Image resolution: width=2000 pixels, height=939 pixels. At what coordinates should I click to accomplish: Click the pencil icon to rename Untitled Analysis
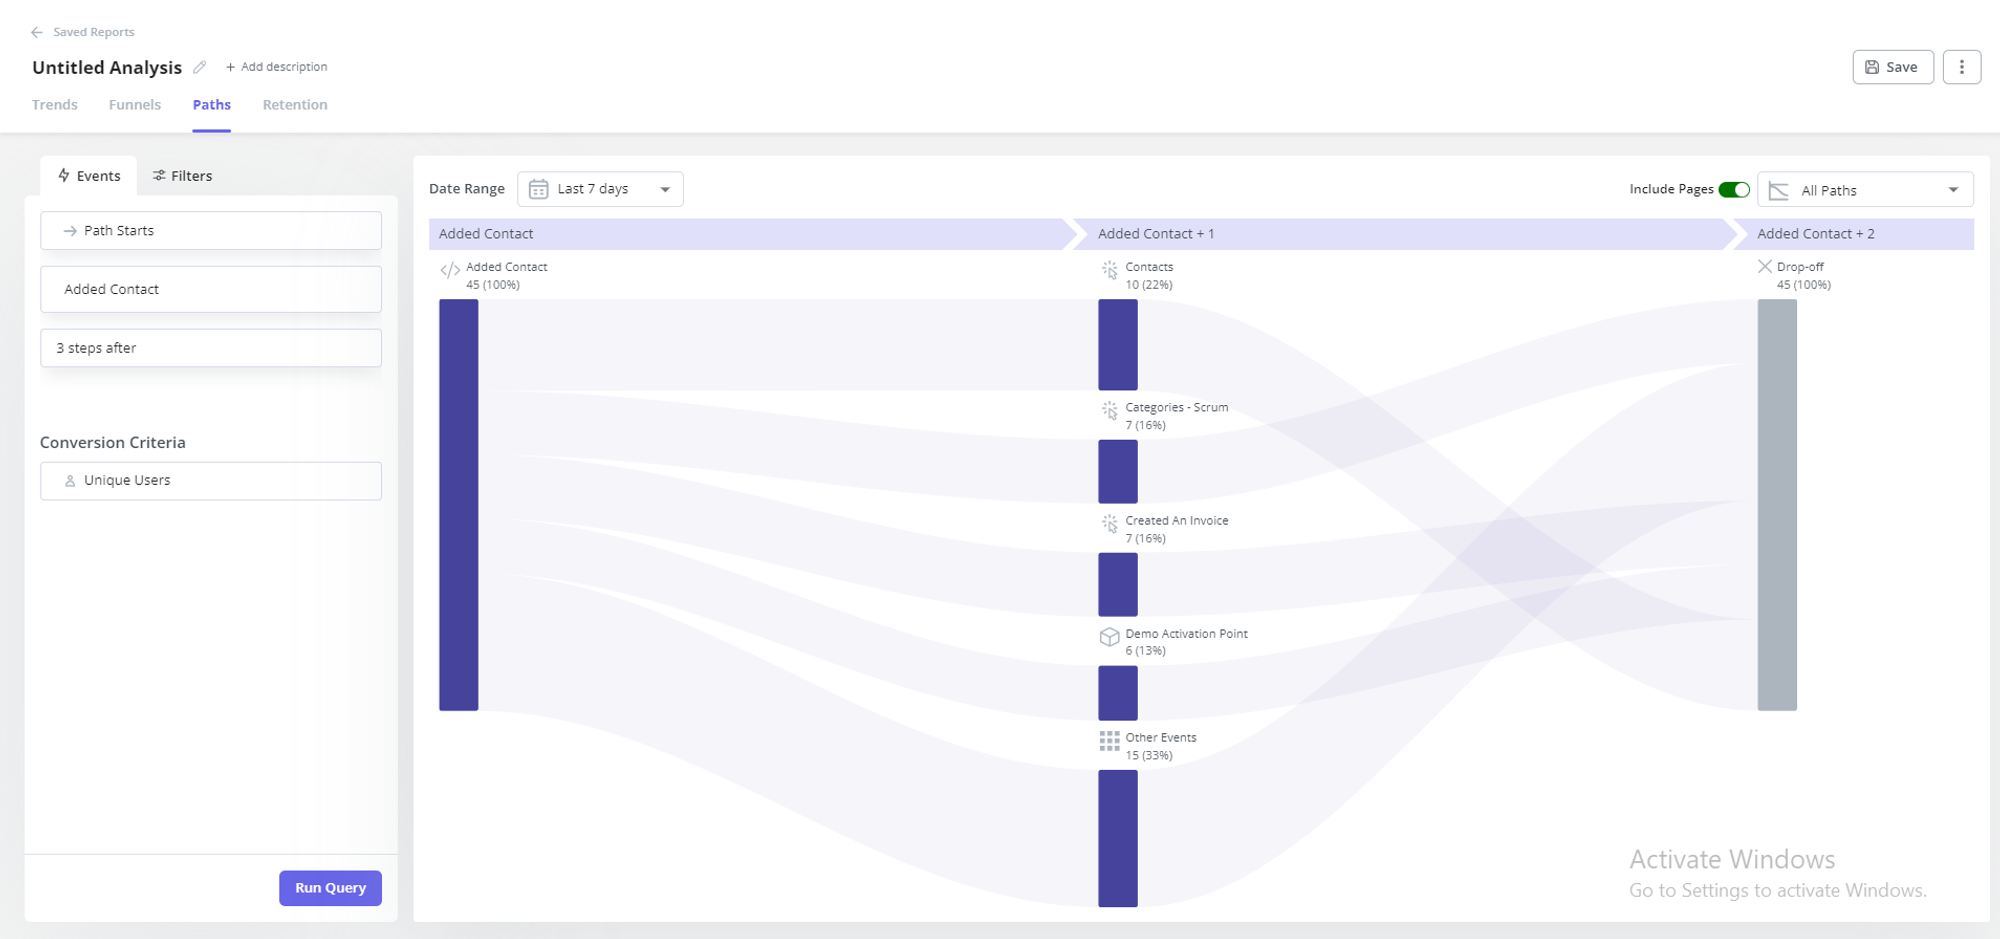pos(199,67)
